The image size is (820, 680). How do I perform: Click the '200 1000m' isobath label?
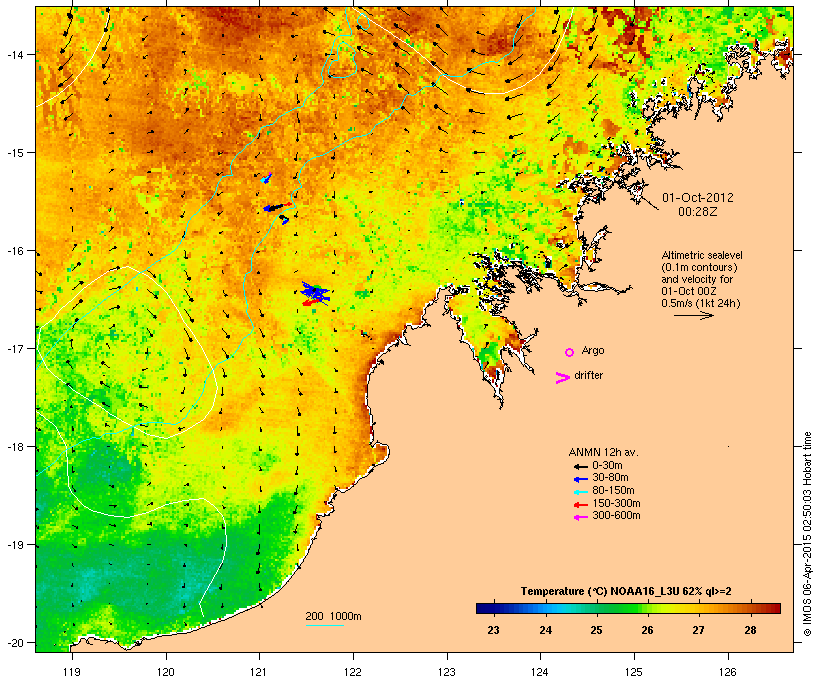tap(333, 616)
